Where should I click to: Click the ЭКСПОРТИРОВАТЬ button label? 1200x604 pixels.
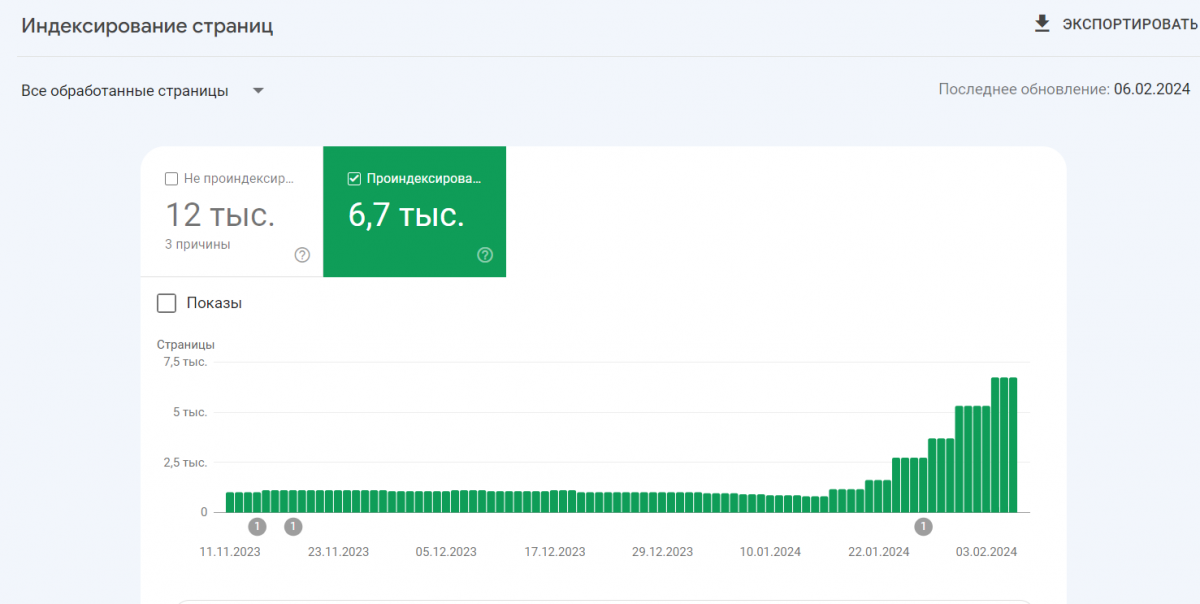click(1129, 24)
